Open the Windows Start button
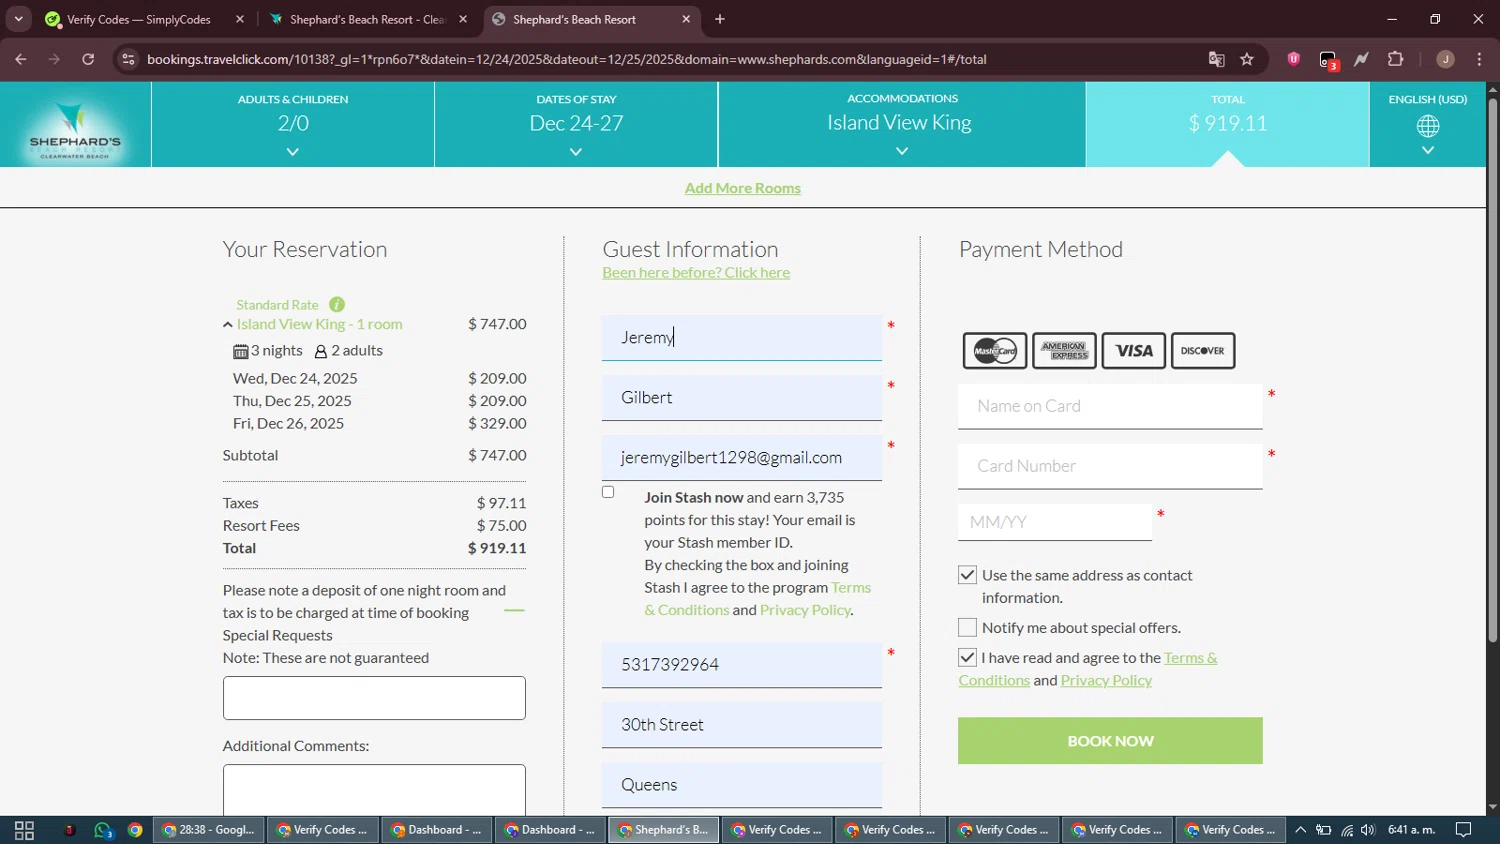 [x=24, y=830]
